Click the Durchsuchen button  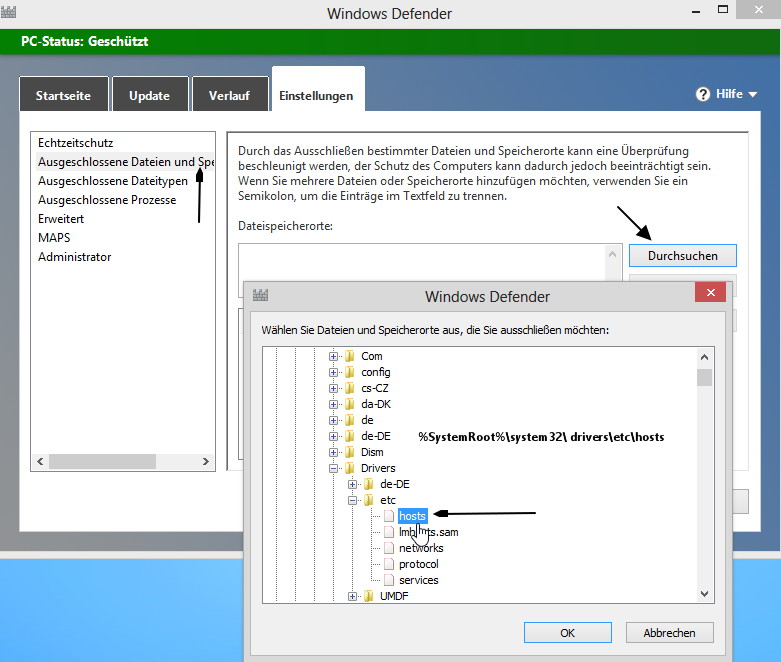pyautogui.click(x=682, y=256)
